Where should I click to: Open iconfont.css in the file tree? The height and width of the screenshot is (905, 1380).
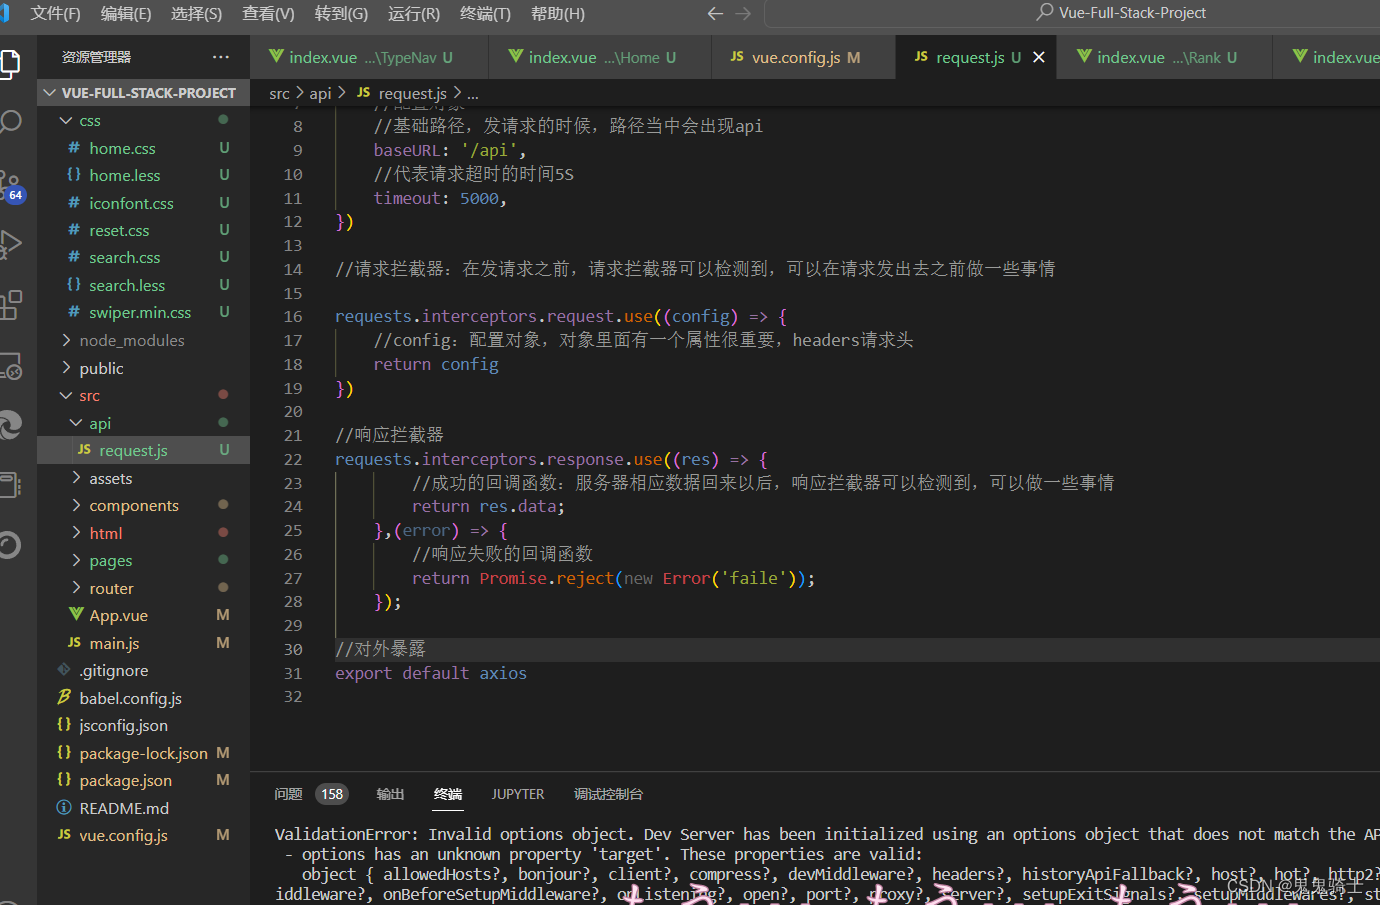tap(143, 203)
